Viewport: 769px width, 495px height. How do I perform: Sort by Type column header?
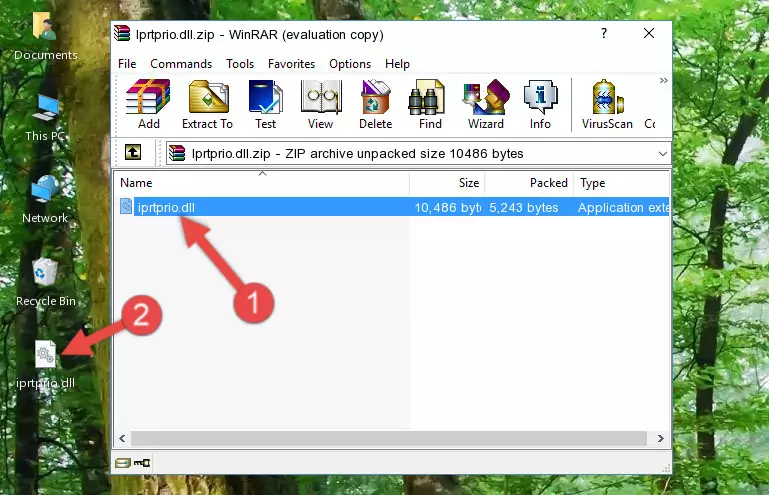coord(621,183)
